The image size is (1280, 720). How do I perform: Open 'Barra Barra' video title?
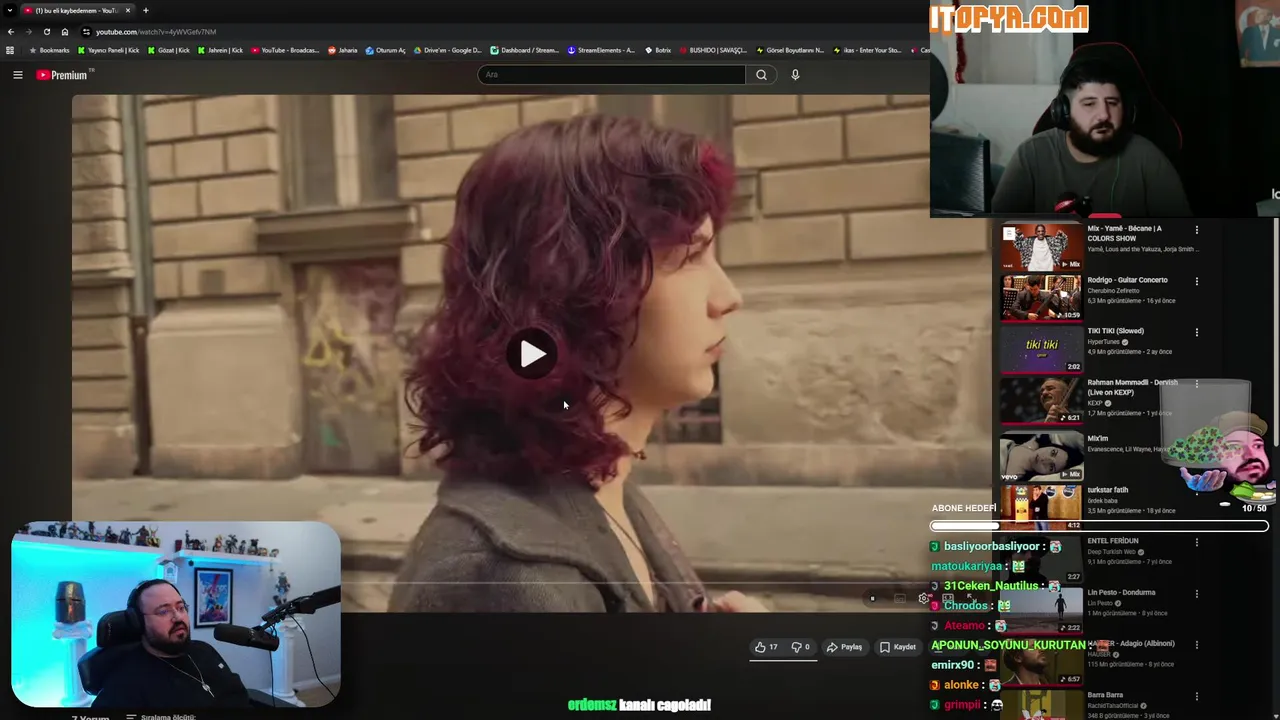(x=1105, y=695)
